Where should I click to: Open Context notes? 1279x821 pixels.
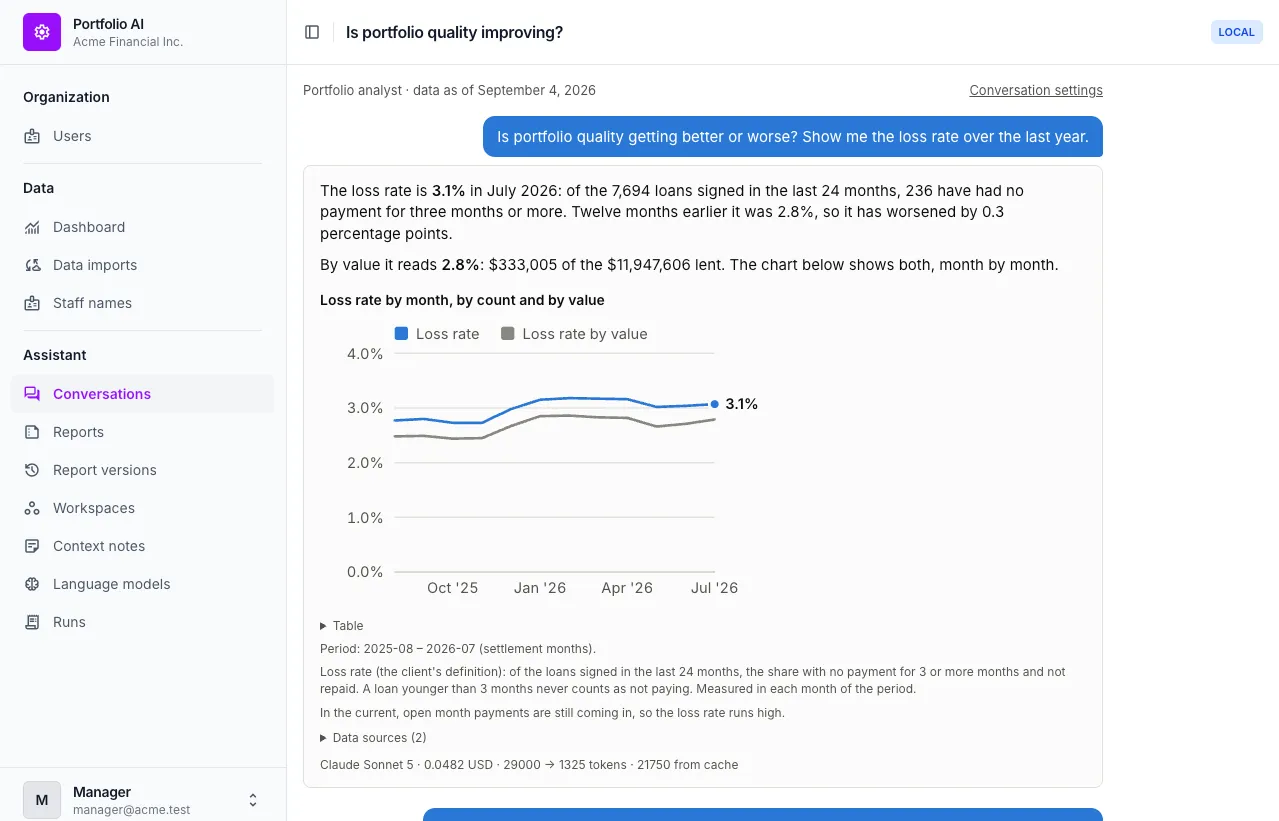click(x=142, y=546)
